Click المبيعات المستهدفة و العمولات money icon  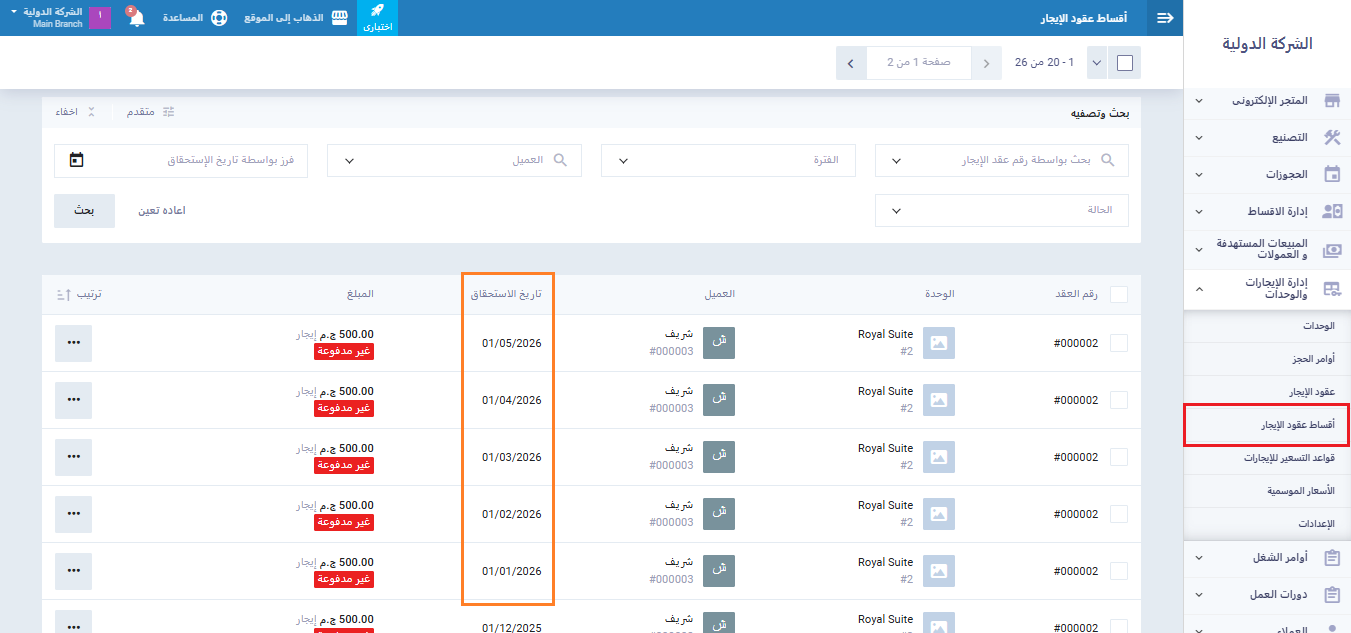(x=1332, y=250)
